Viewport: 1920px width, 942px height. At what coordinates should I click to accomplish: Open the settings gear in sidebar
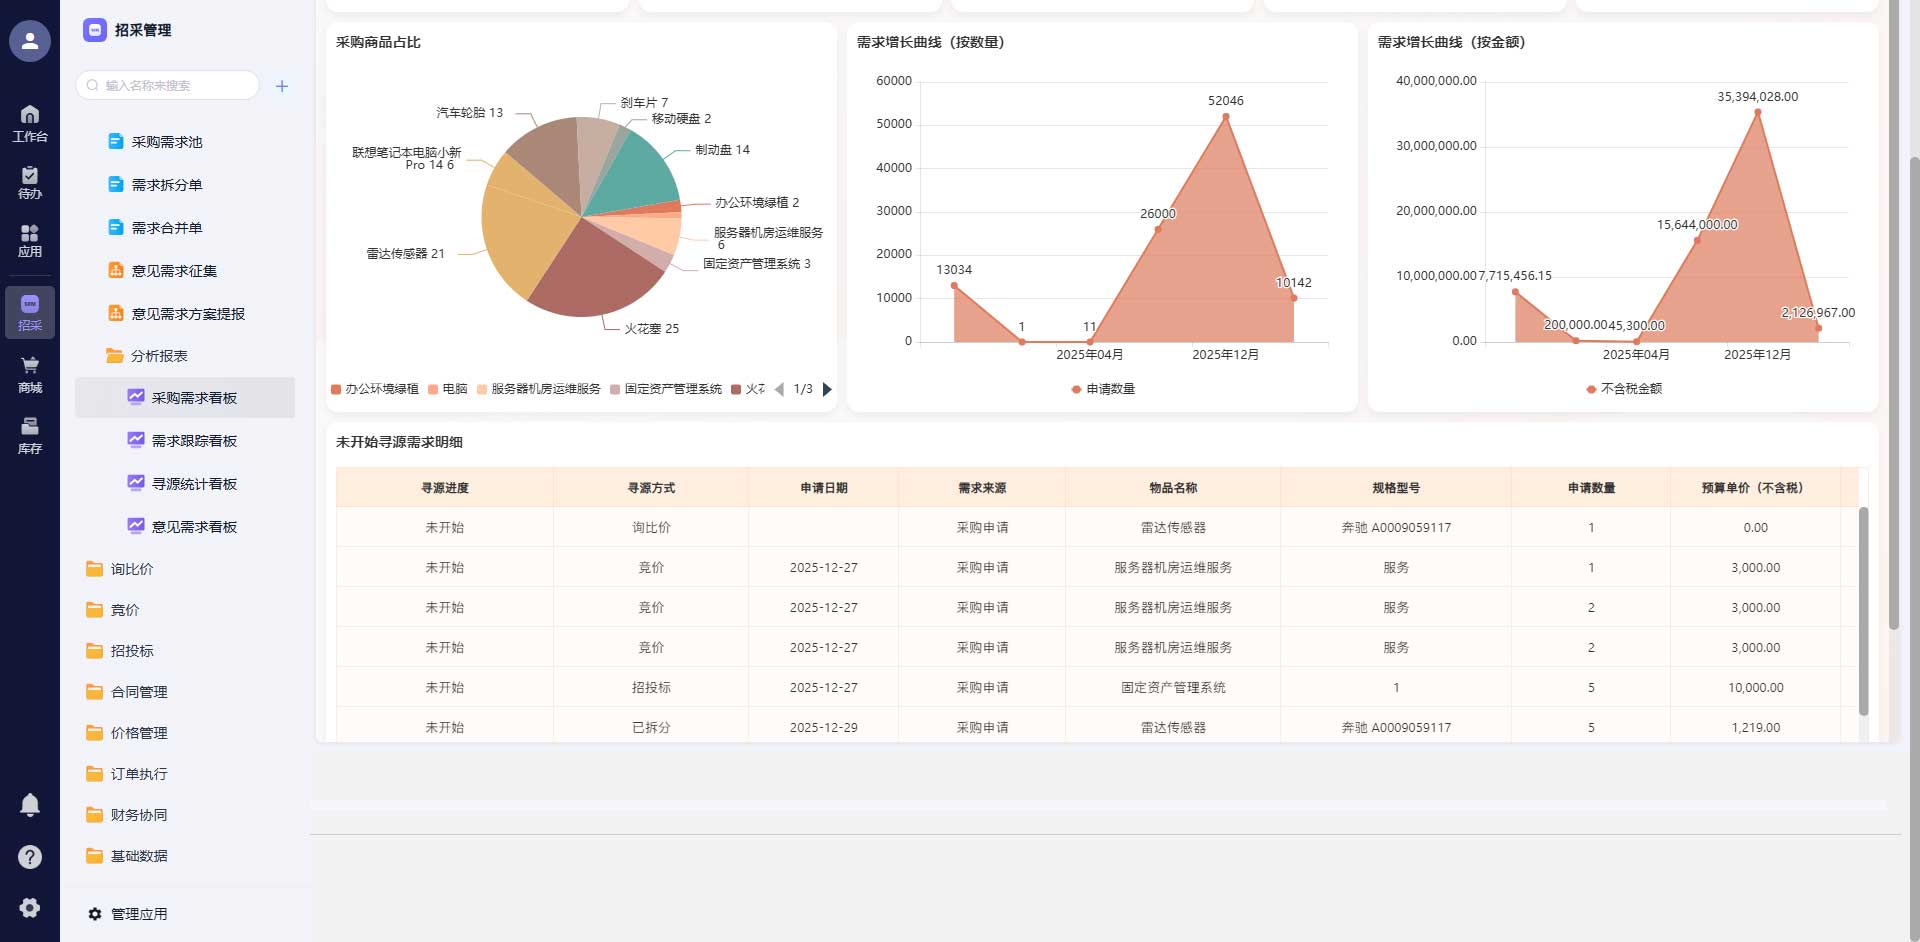[x=30, y=907]
